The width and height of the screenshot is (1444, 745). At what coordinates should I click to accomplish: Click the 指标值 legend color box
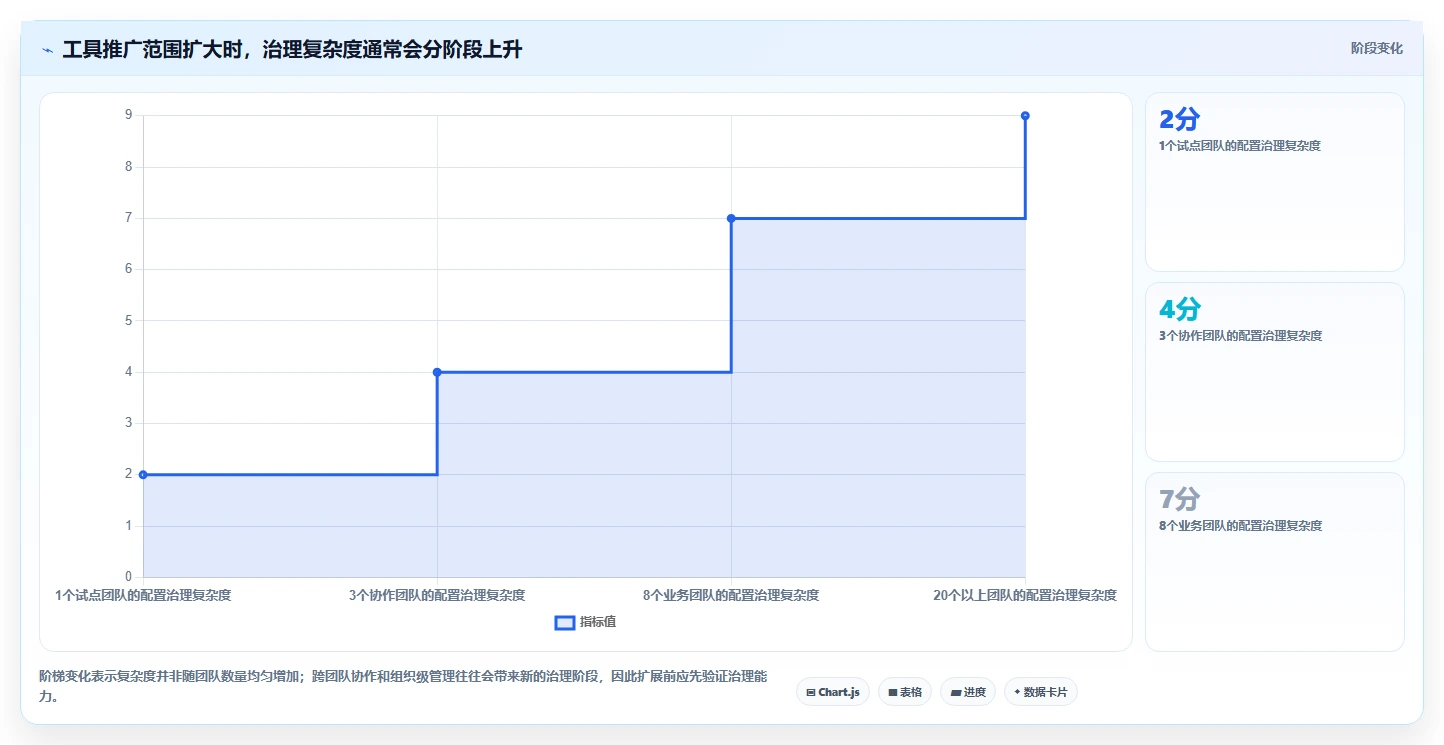[565, 622]
